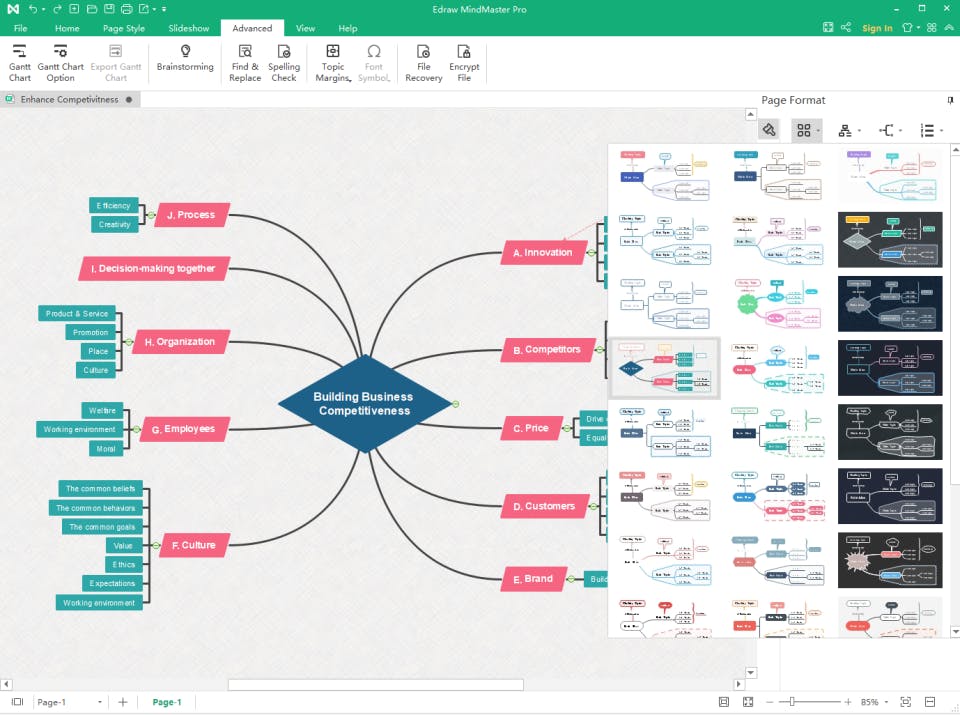Screen dimensions: 960x715
Task: Collapse the F. Culture subtopics toggle
Action: point(156,545)
